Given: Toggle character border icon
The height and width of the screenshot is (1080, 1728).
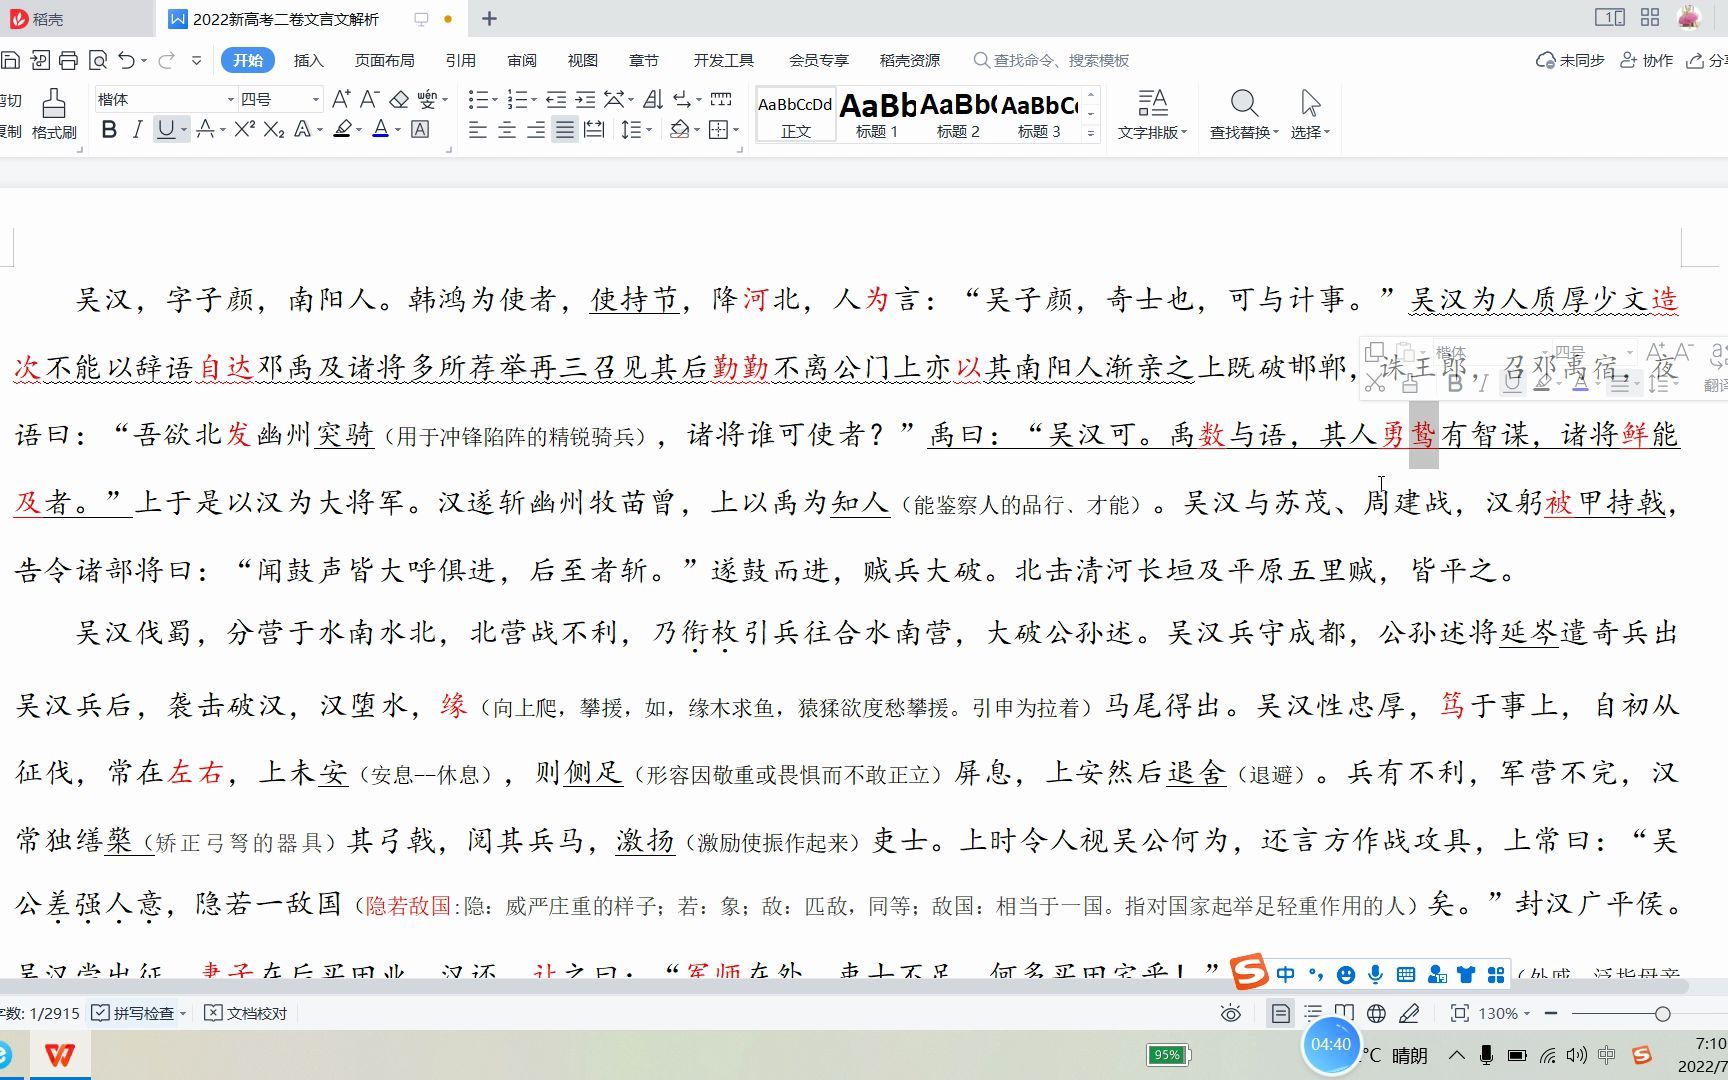Looking at the screenshot, I should point(420,130).
